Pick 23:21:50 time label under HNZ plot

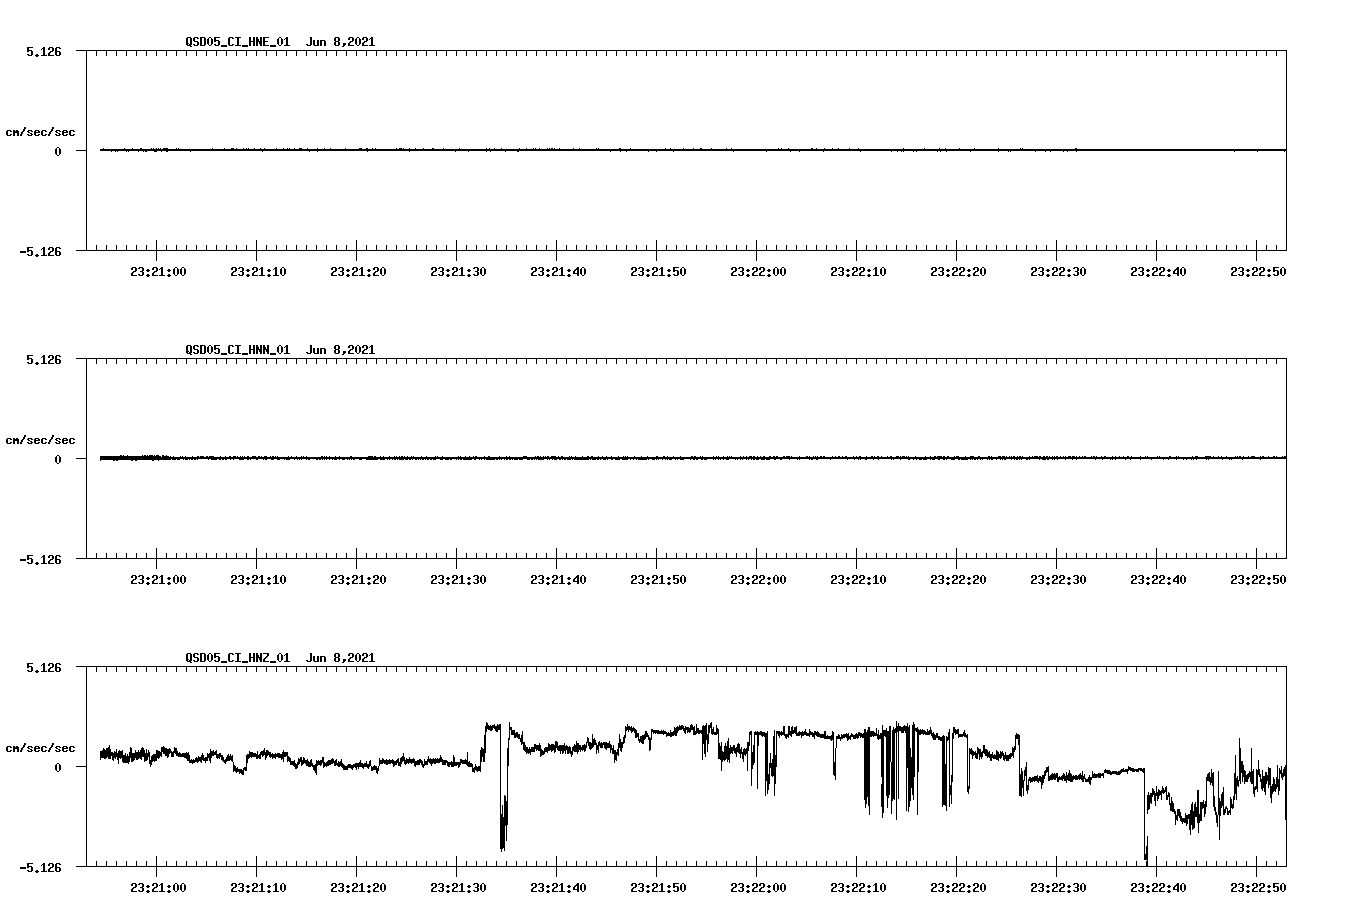pyautogui.click(x=658, y=887)
